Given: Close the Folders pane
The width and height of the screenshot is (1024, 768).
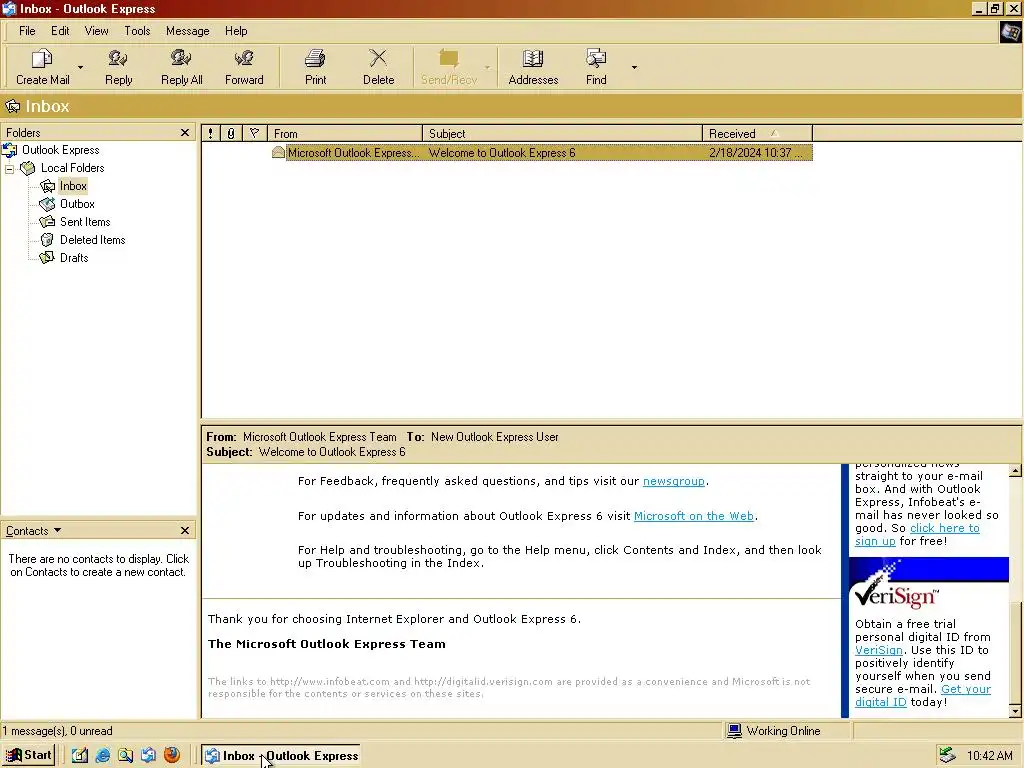Looking at the screenshot, I should (185, 133).
